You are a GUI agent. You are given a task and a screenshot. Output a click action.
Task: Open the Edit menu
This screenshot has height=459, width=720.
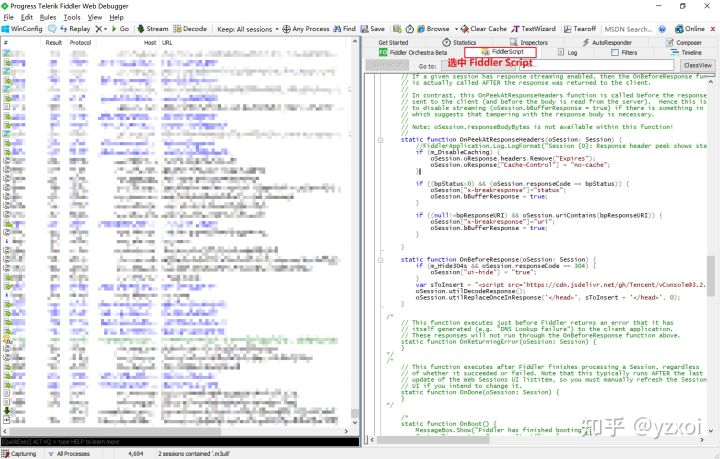pos(27,17)
